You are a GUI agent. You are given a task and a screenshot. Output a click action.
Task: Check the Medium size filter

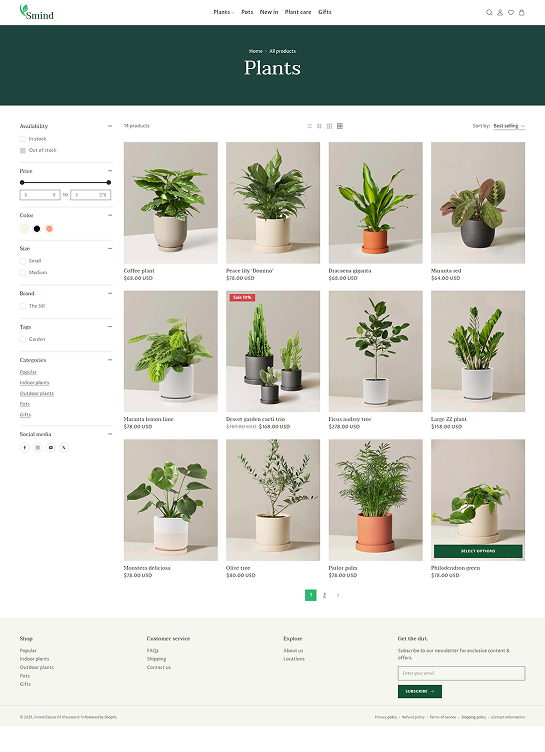[x=23, y=273]
